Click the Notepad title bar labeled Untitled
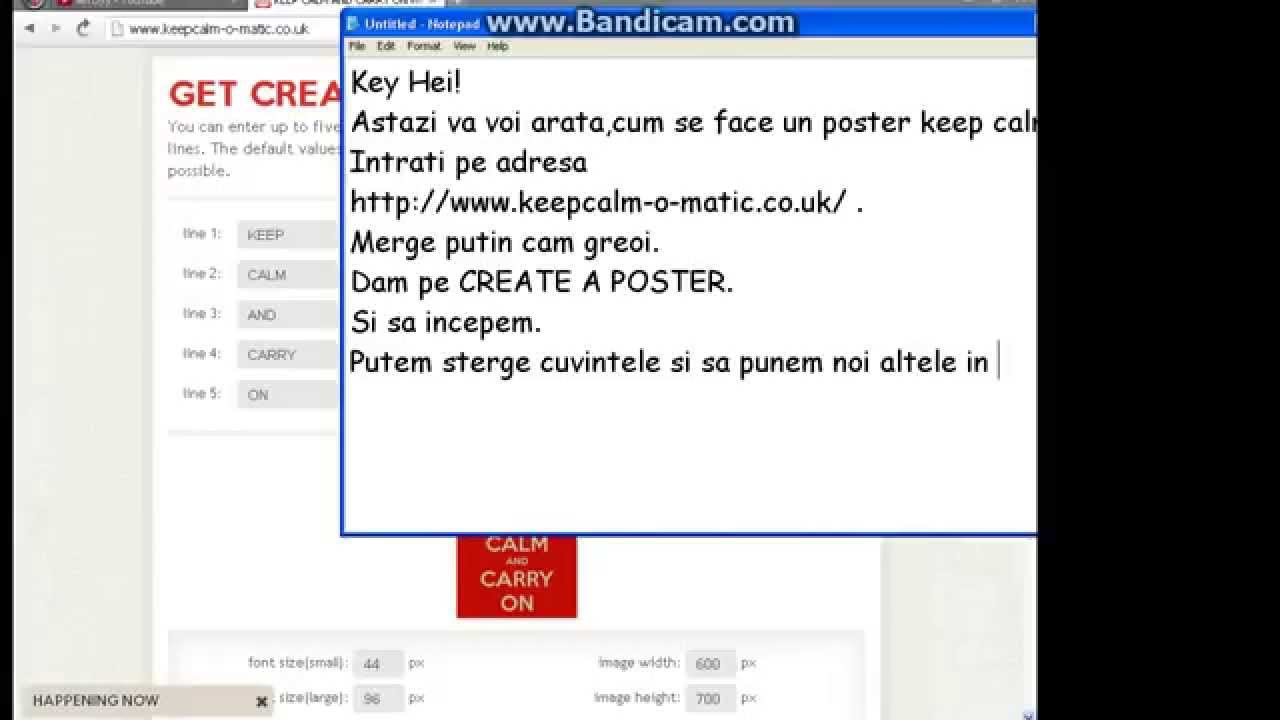The height and width of the screenshot is (720, 1280). 690,23
